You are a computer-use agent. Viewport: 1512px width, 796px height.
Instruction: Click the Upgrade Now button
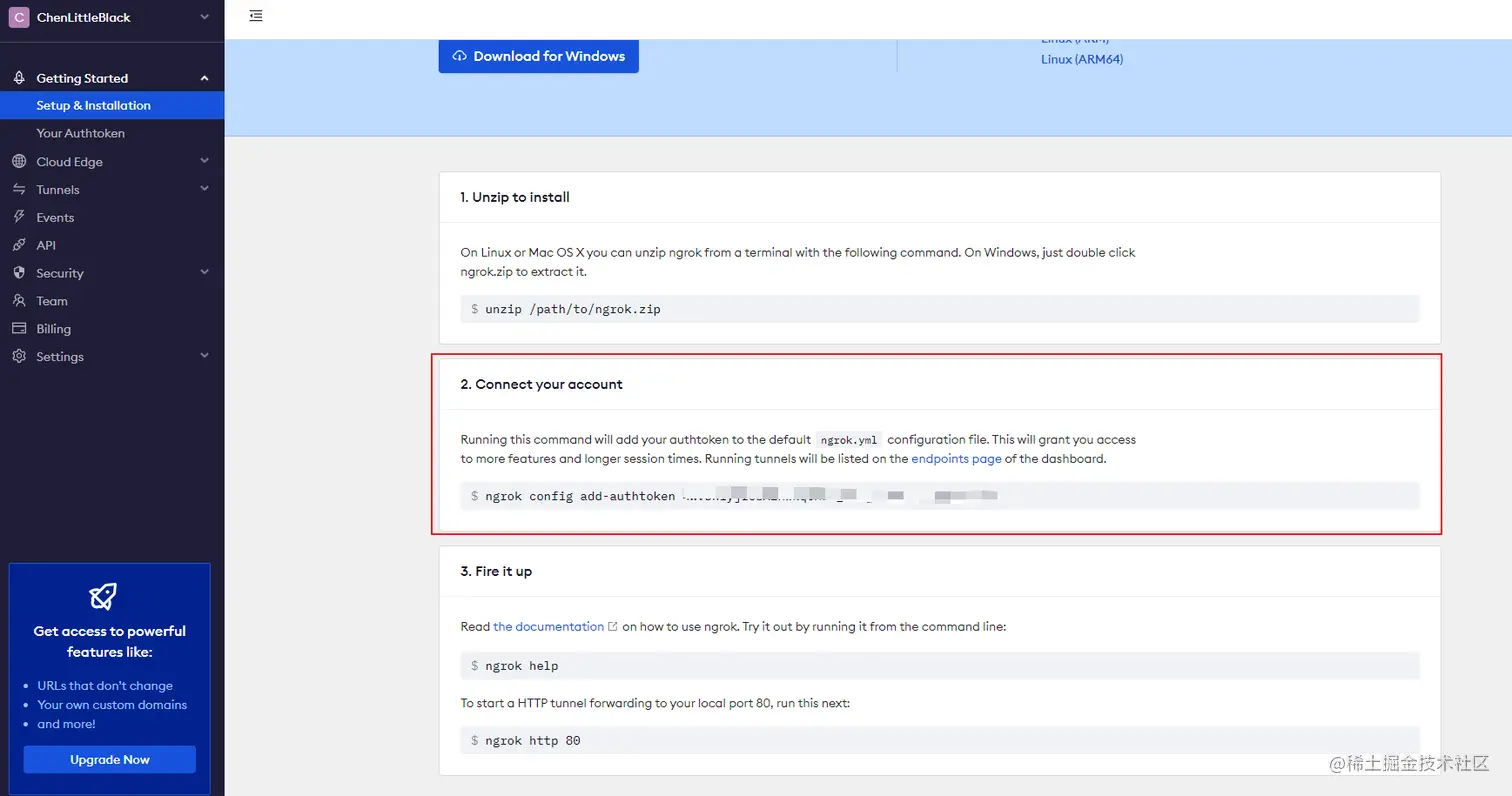tap(110, 759)
